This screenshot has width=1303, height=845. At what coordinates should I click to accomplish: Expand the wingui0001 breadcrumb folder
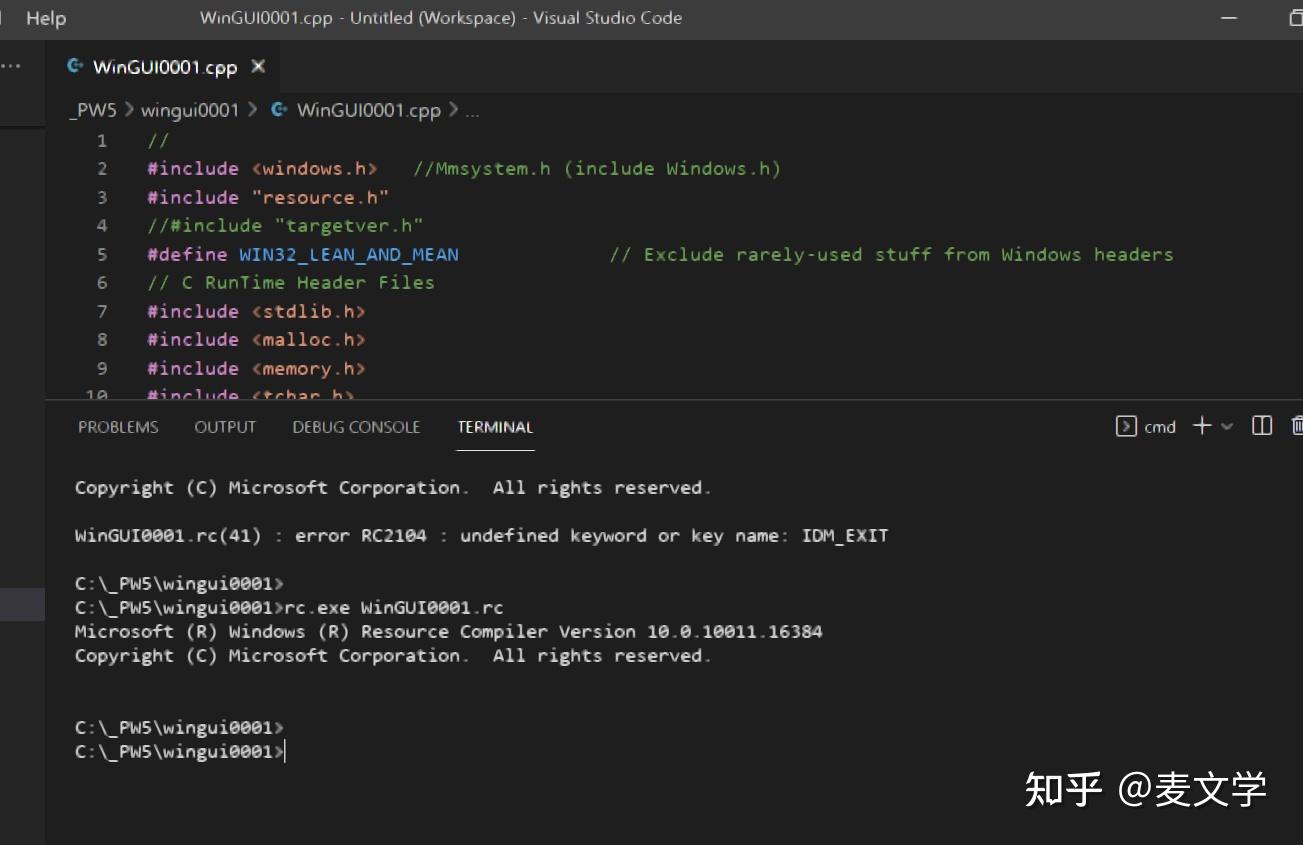[x=188, y=110]
